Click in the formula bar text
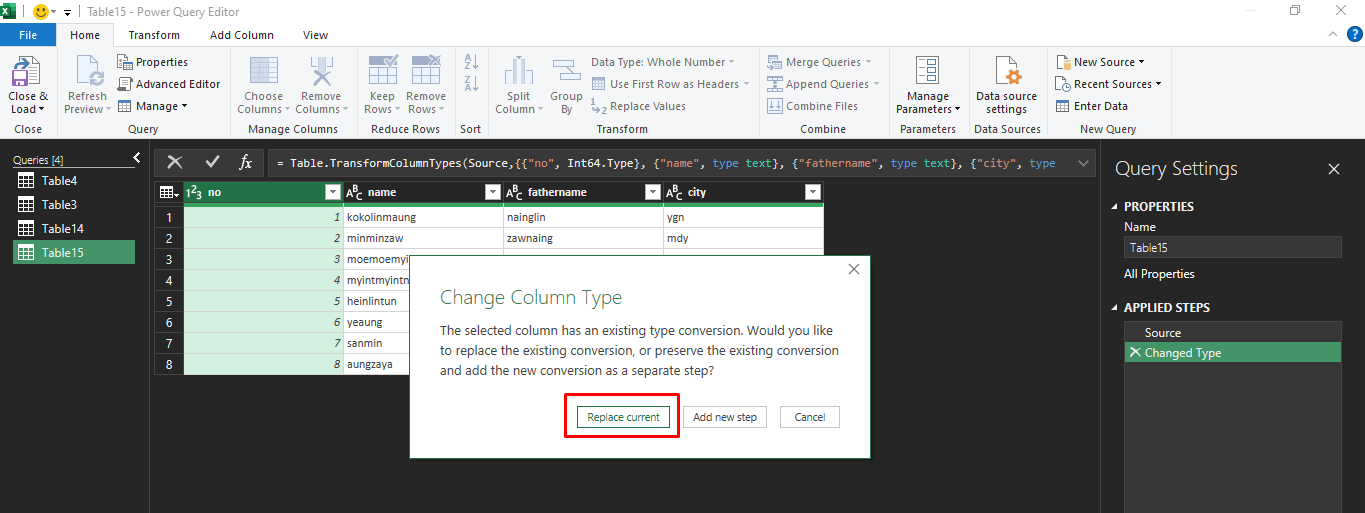Viewport: 1365px width, 513px height. [668, 163]
